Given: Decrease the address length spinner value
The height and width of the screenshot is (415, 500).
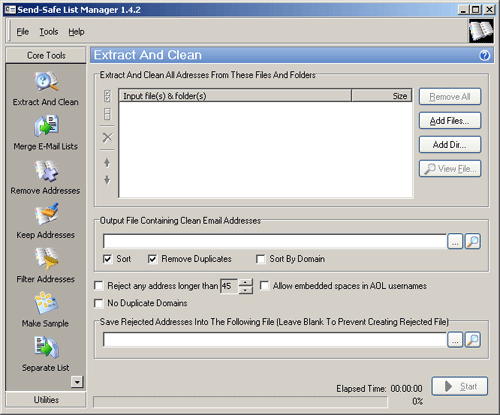Looking at the screenshot, I should pyautogui.click(x=246, y=290).
